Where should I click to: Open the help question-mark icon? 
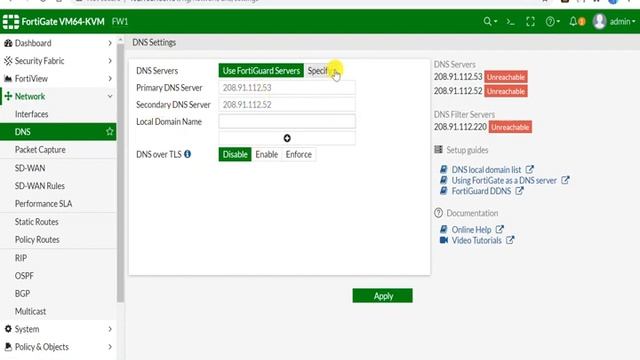[550, 22]
